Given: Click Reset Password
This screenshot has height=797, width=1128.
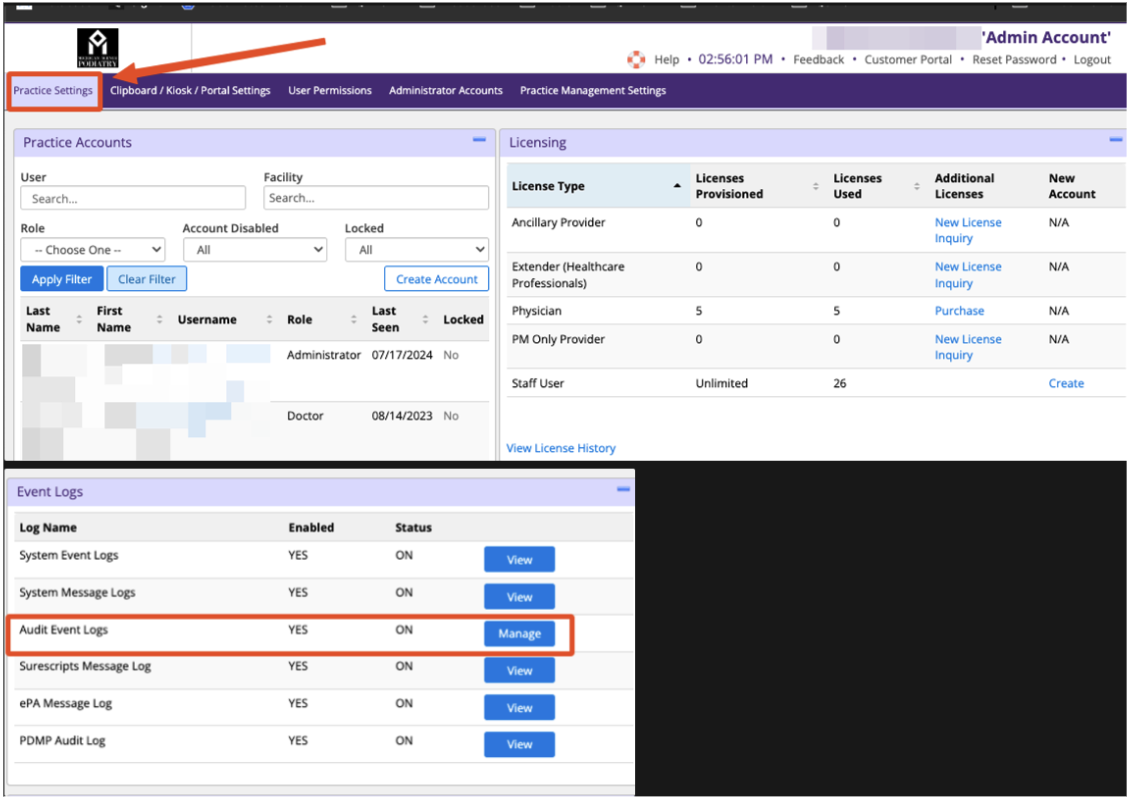Looking at the screenshot, I should click(x=1014, y=60).
